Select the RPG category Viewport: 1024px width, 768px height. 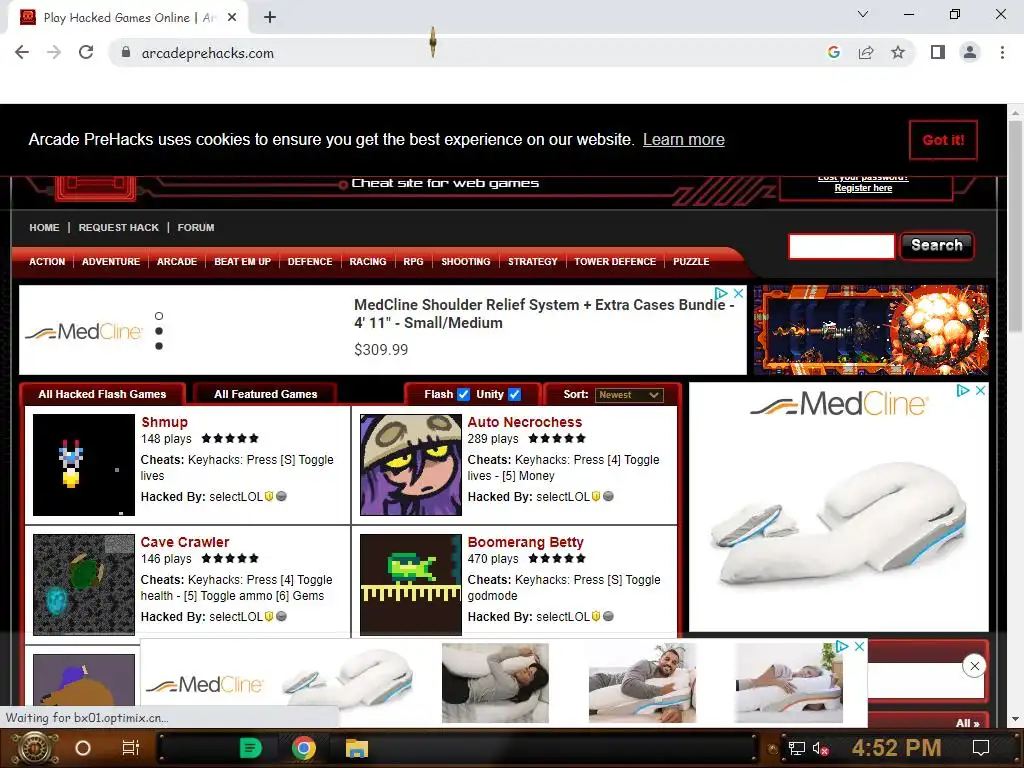point(413,262)
